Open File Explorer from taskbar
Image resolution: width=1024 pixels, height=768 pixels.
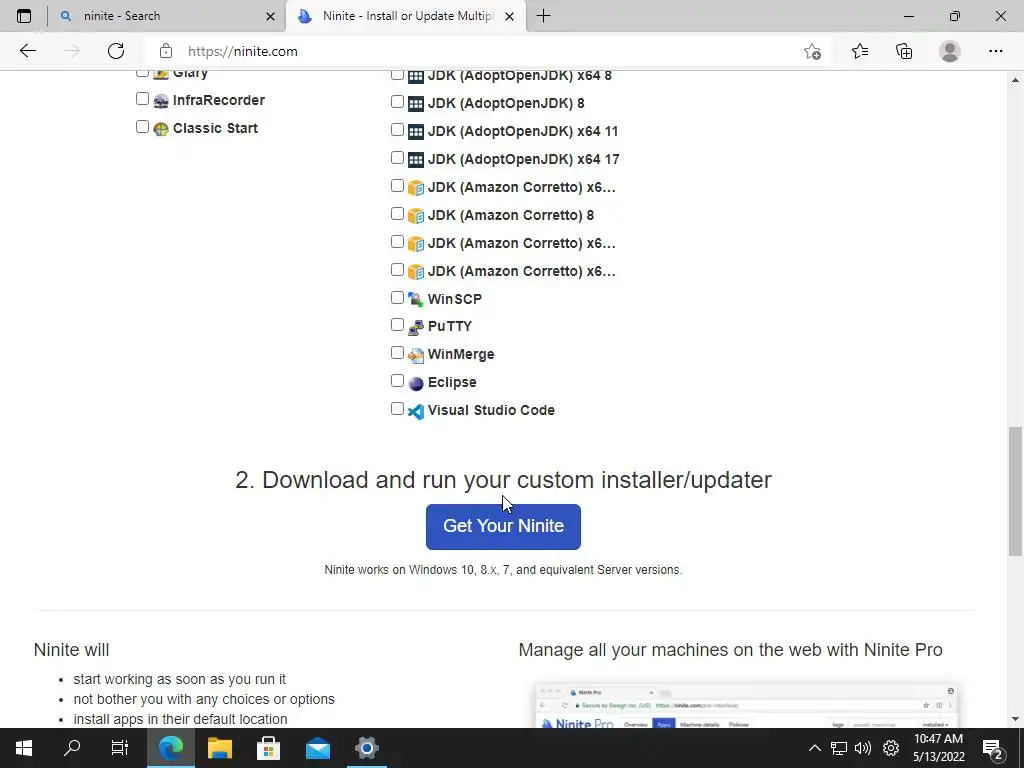pyautogui.click(x=220, y=748)
